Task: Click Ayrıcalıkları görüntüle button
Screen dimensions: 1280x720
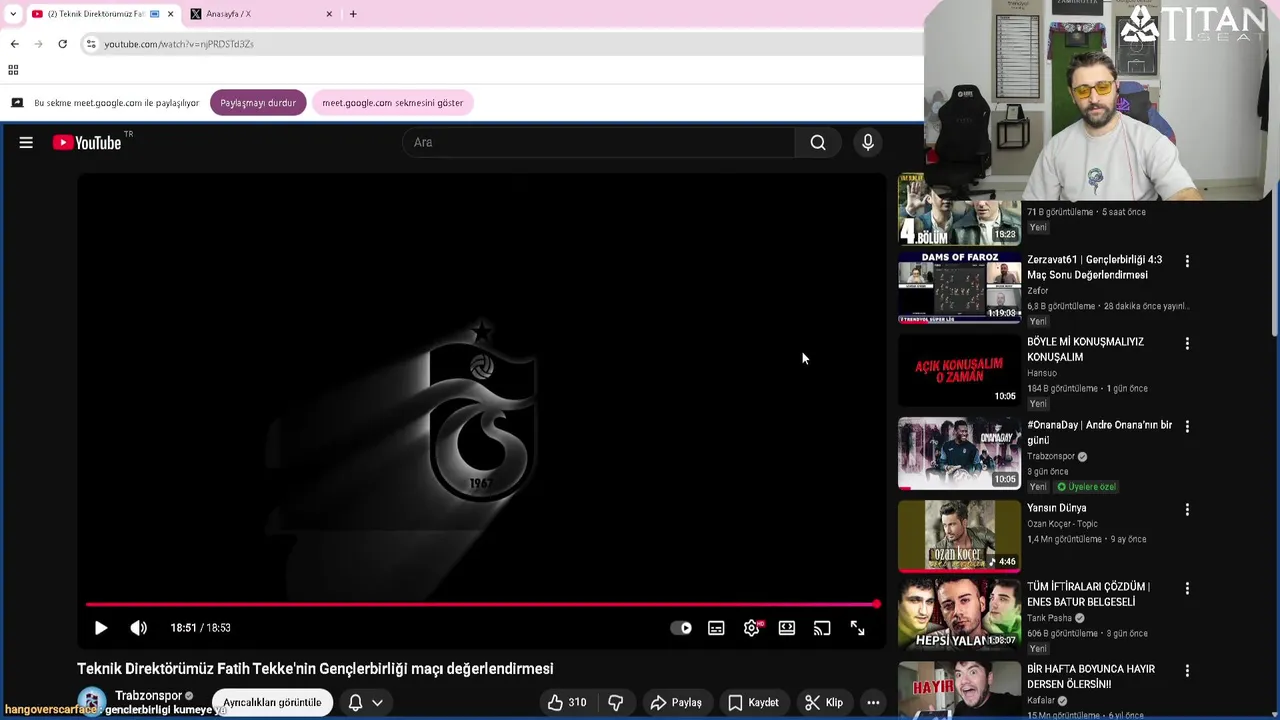Action: point(272,702)
